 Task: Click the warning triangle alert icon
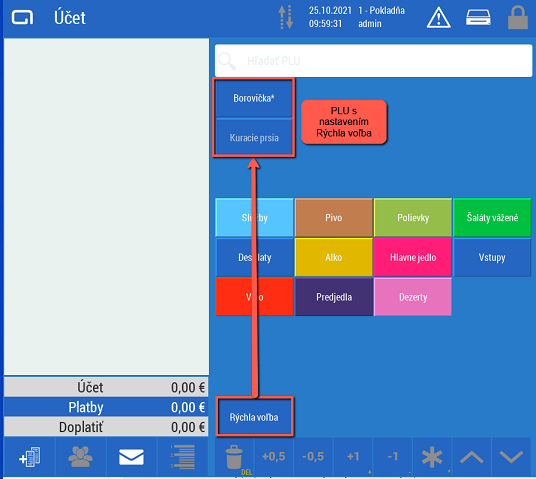[x=439, y=18]
